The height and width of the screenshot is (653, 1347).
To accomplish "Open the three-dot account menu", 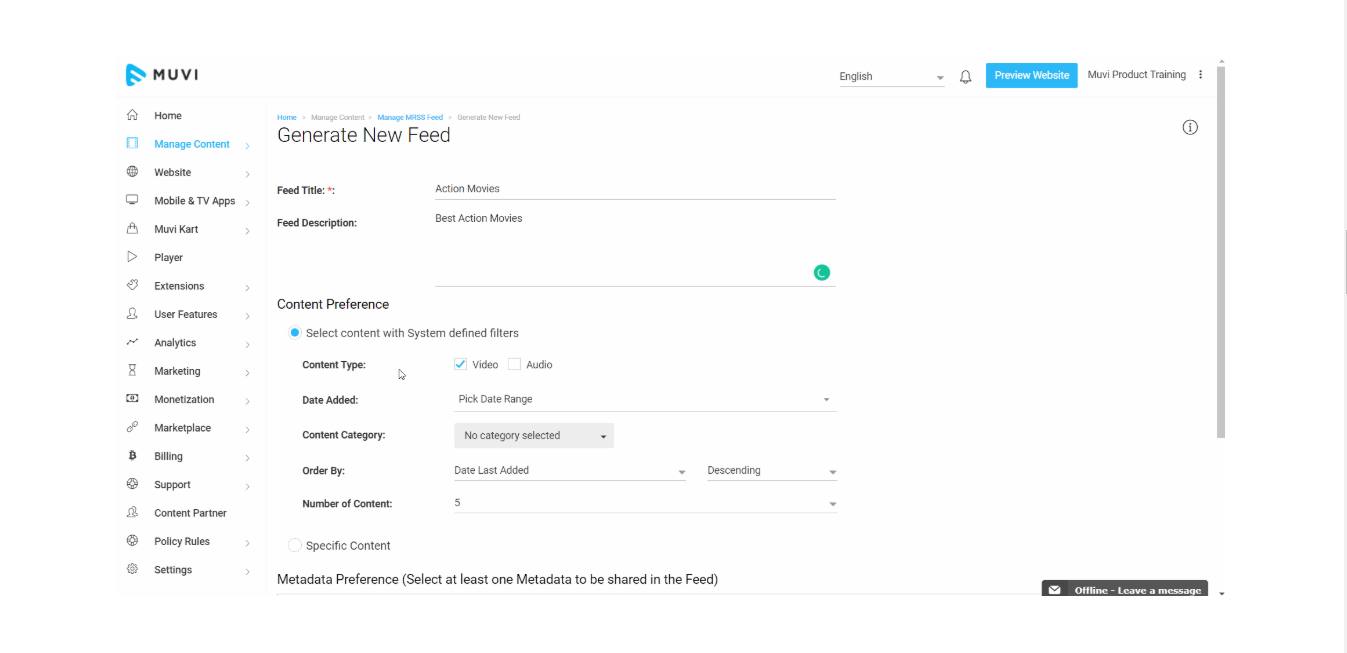I will point(1201,75).
